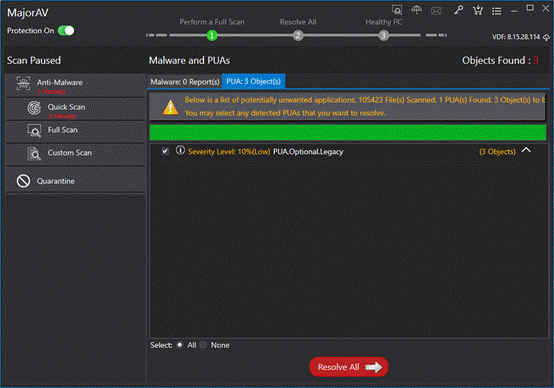This screenshot has width=554, height=388.
Task: Open the scan monitor icon in title bar
Action: (397, 10)
